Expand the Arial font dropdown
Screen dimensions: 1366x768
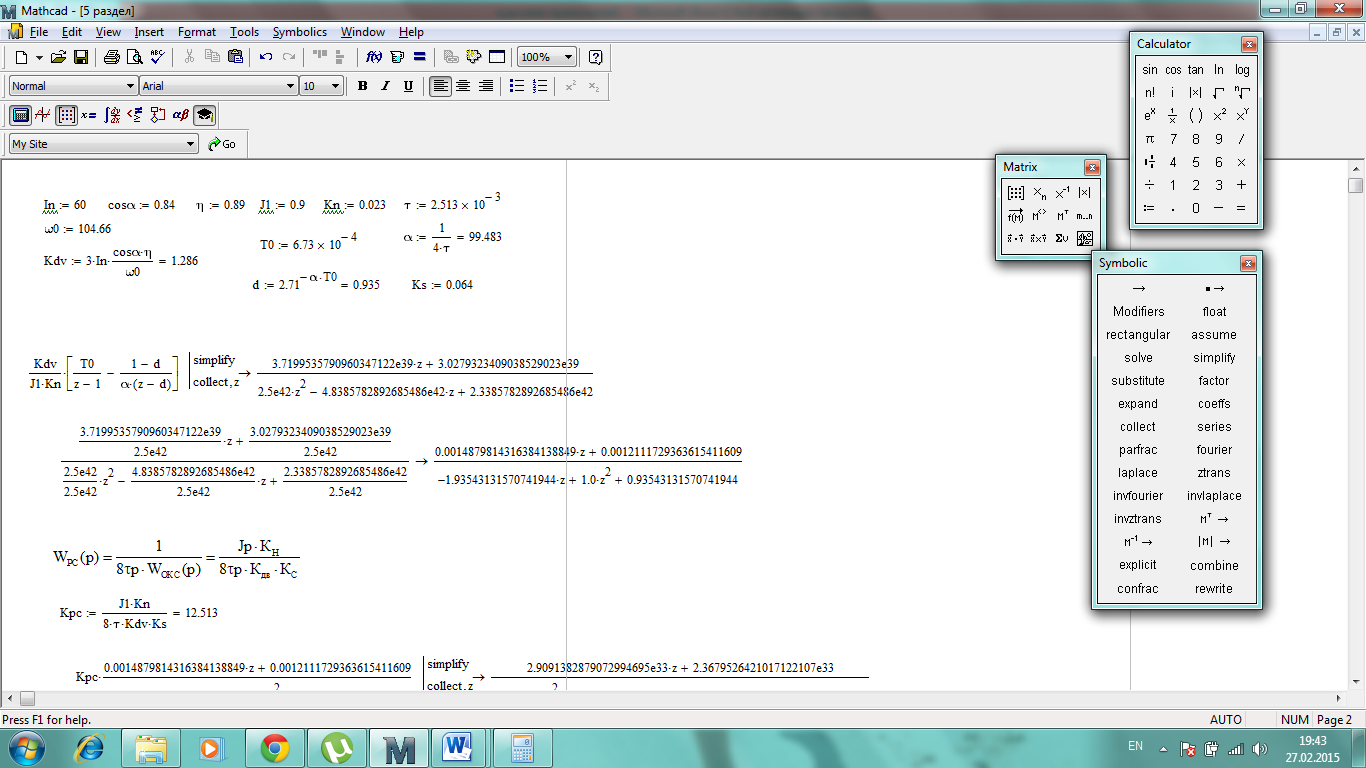coord(290,86)
